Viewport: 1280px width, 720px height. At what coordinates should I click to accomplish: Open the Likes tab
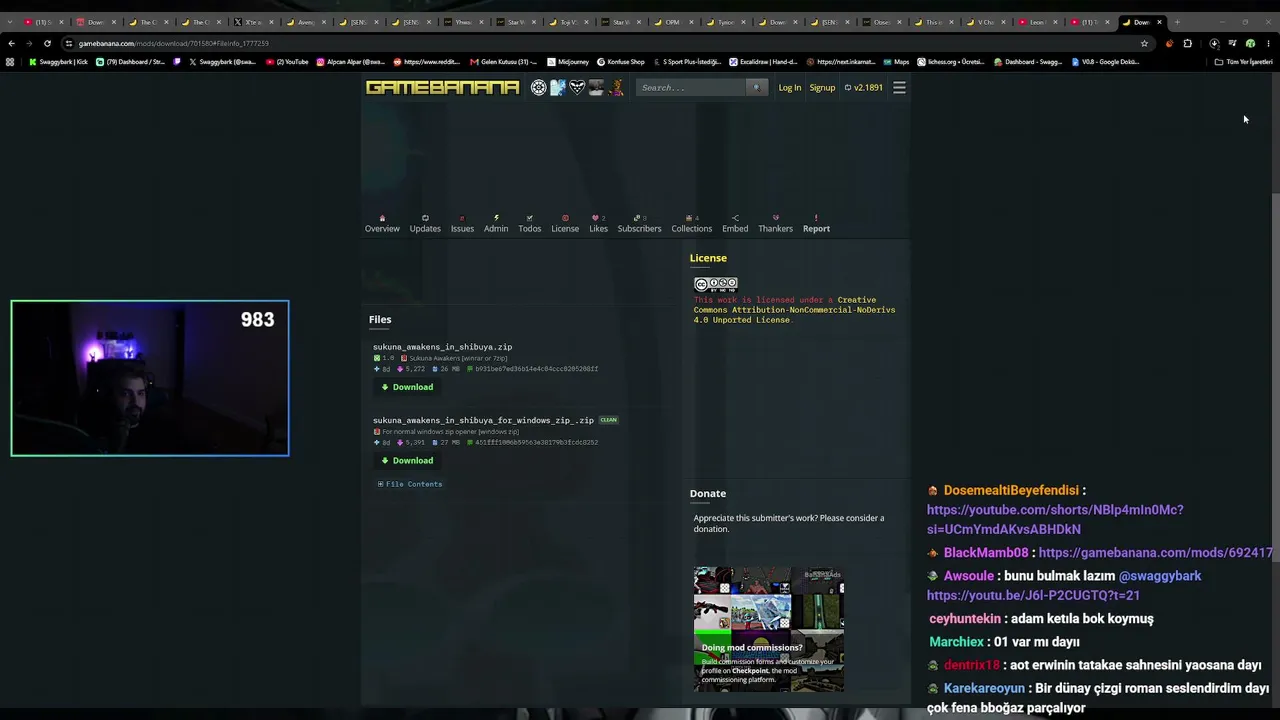[598, 224]
